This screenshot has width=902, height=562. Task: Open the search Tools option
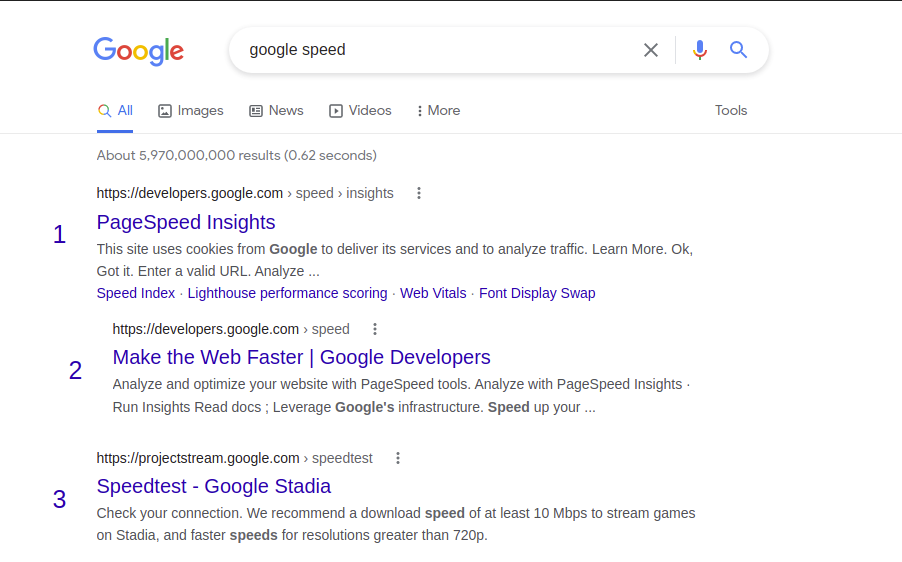pos(731,110)
